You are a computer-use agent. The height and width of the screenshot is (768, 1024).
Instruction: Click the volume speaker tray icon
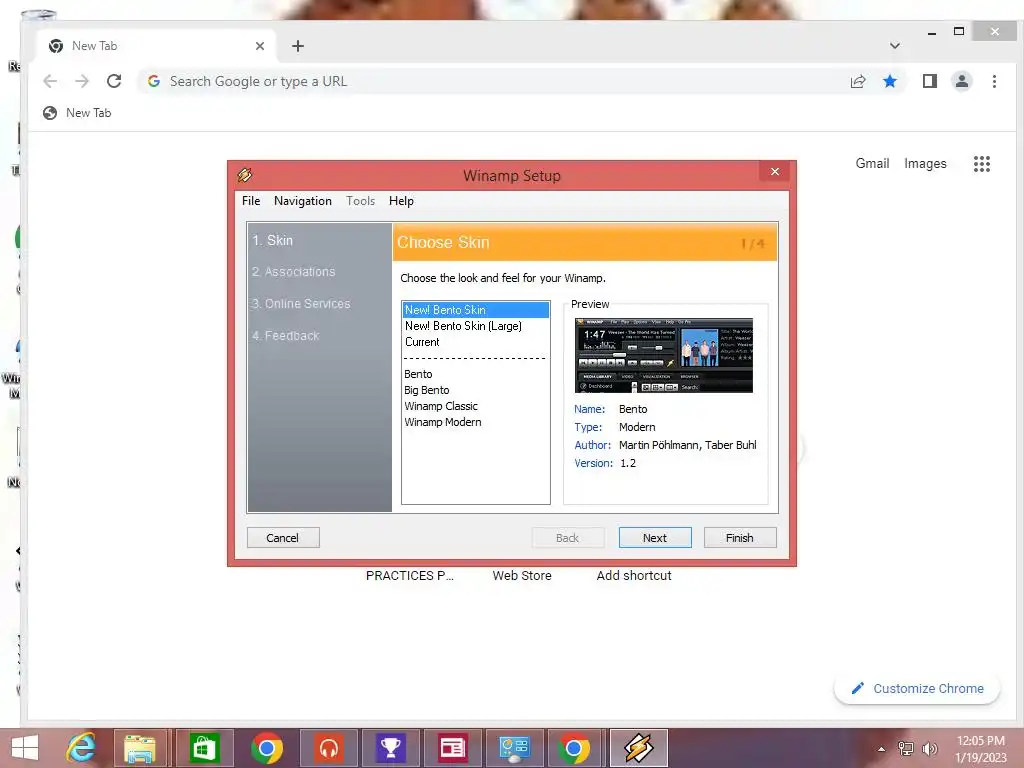click(x=929, y=749)
